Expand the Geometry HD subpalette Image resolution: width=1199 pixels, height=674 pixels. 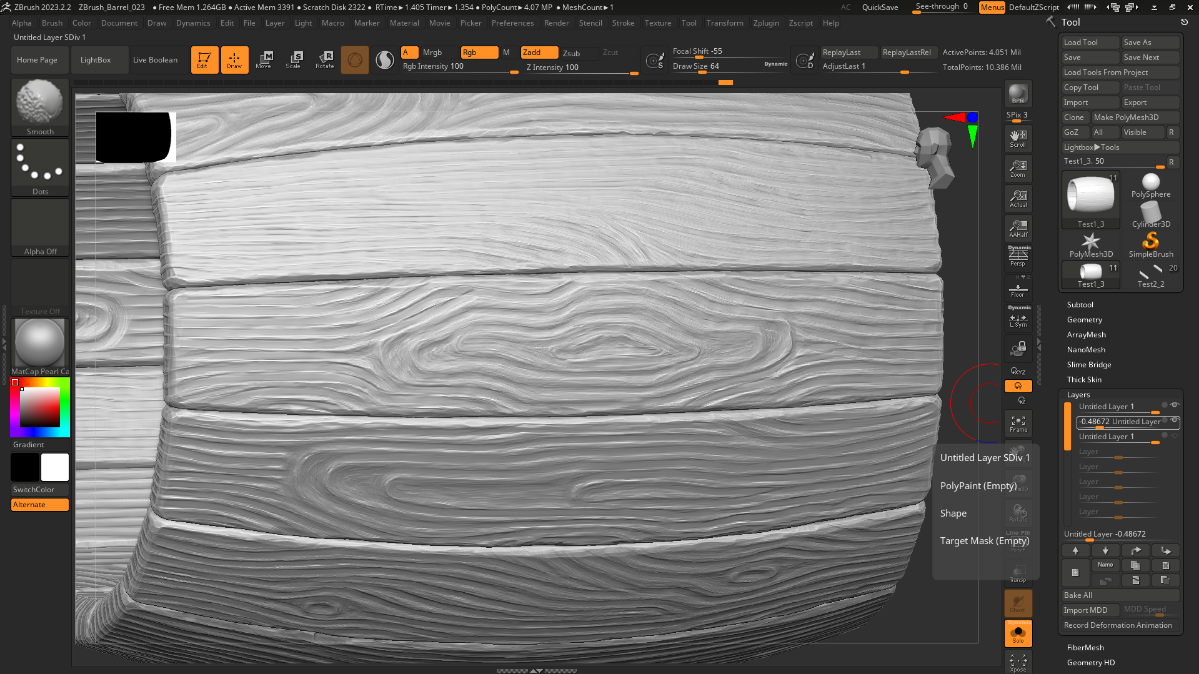click(x=1090, y=663)
